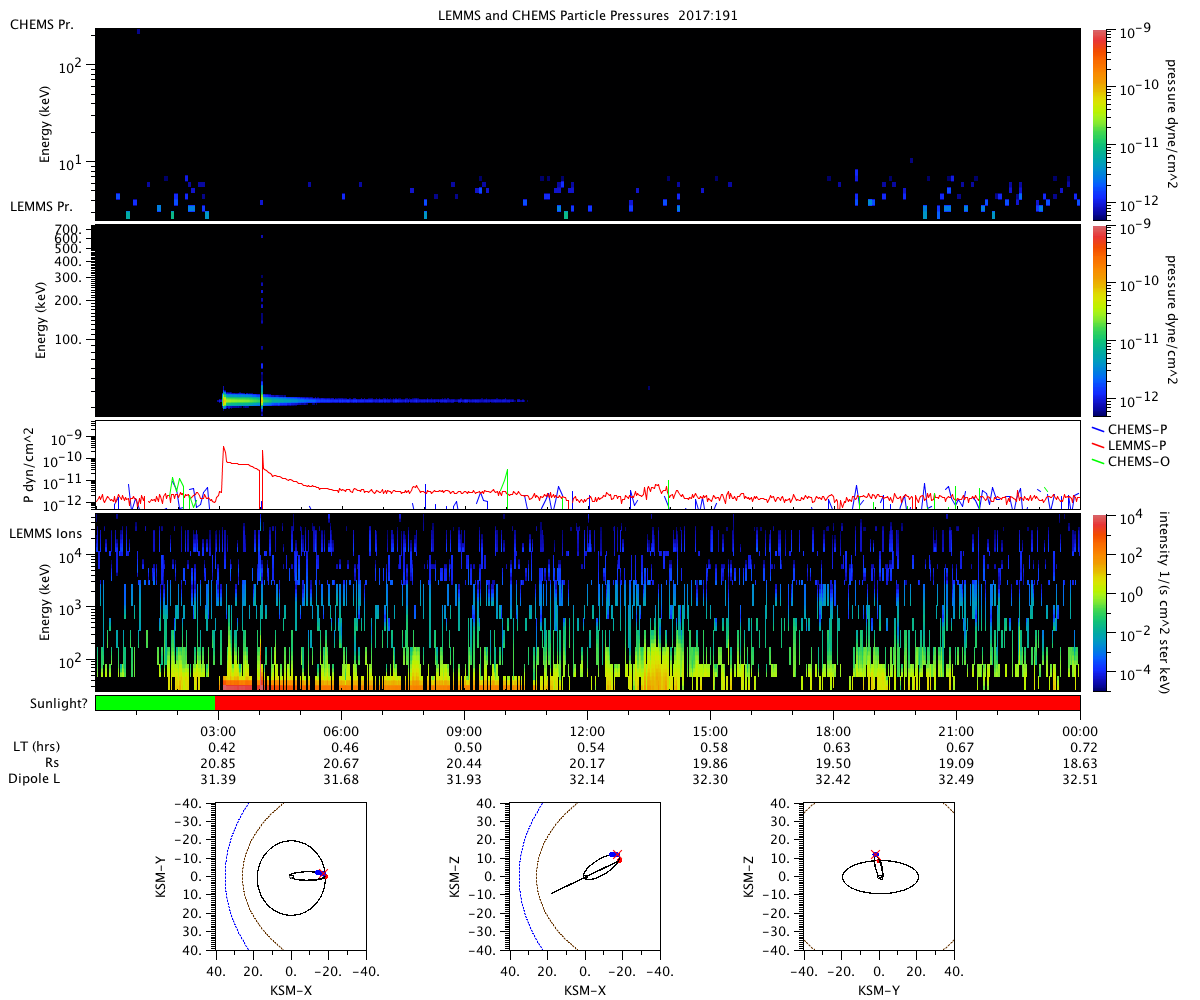The image size is (1200, 1000).
Task: Click the 03:00 time axis tick label
Action: click(x=218, y=732)
